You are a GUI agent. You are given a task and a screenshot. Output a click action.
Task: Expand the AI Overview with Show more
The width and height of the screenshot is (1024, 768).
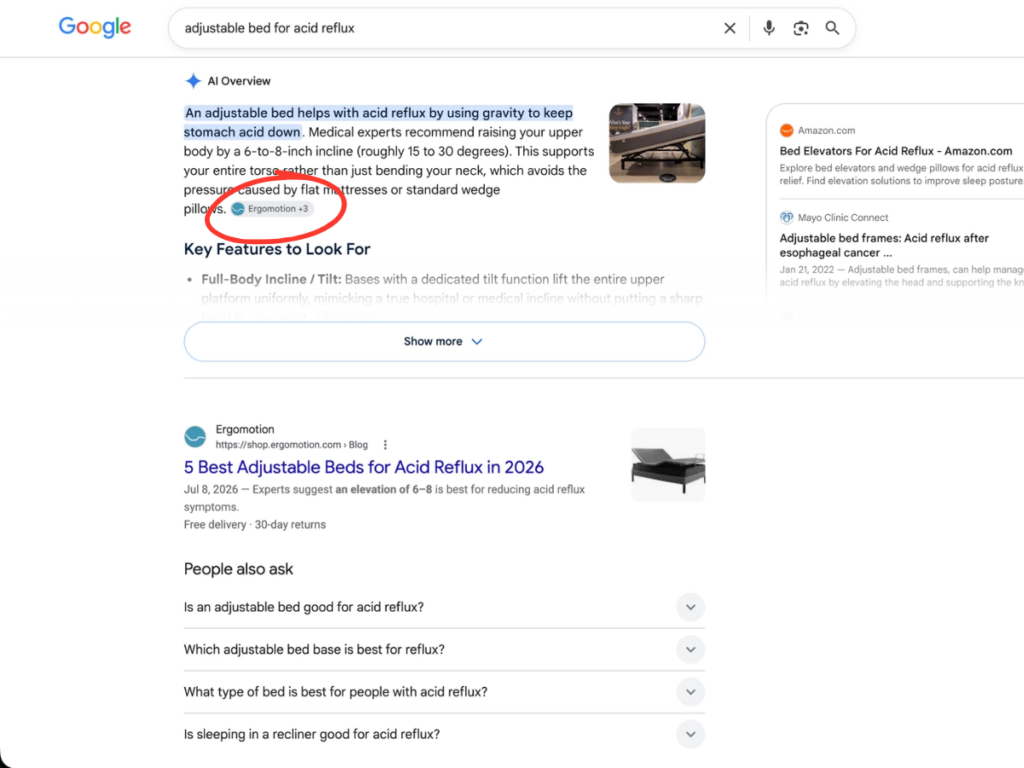click(x=444, y=342)
